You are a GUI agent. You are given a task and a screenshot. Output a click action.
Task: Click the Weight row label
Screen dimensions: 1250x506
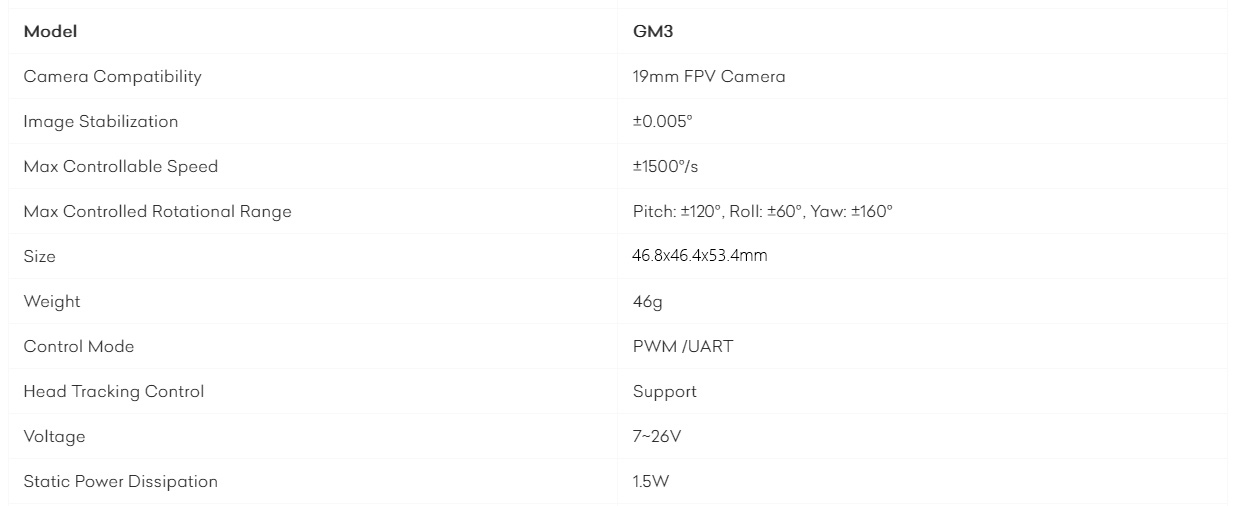(52, 302)
